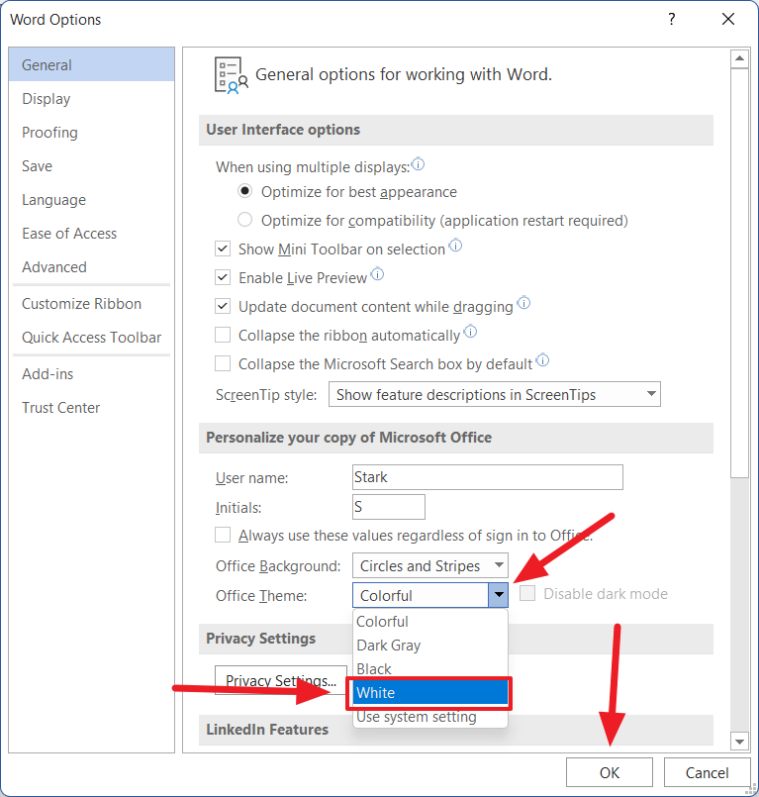Open Customize Ribbon category
The image size is (759, 797).
(x=92, y=303)
